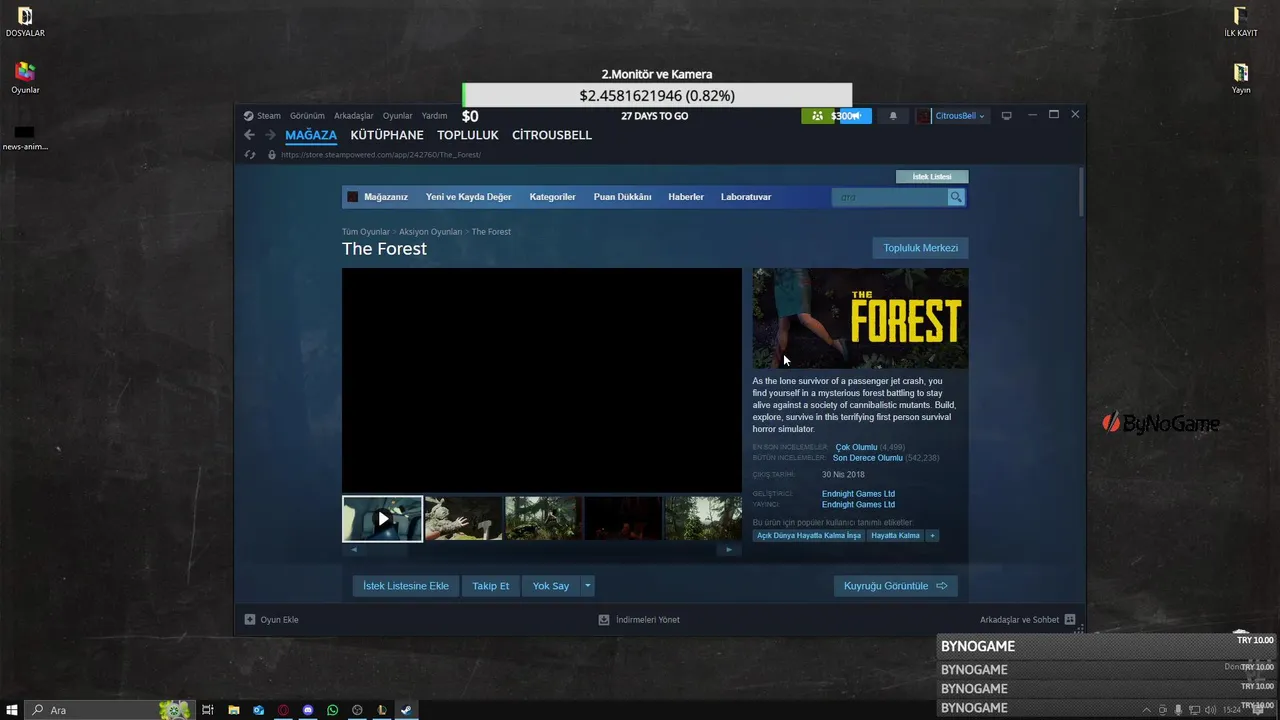The width and height of the screenshot is (1280, 720).
Task: Go back with the Steam back arrow
Action: point(250,135)
